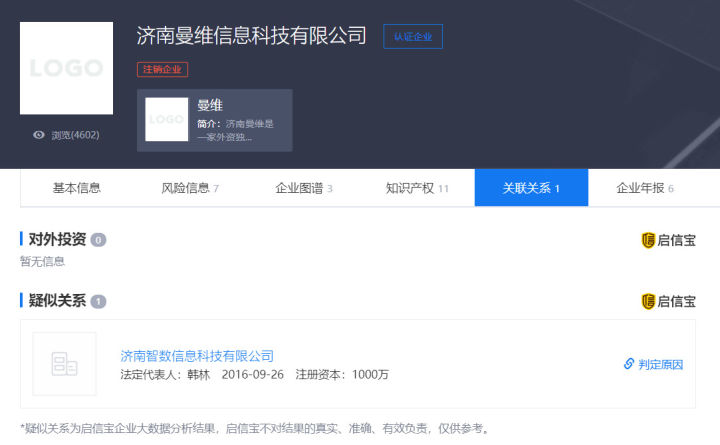Click the 疑似关系 count badge
The width and height of the screenshot is (720, 445).
[x=98, y=301]
